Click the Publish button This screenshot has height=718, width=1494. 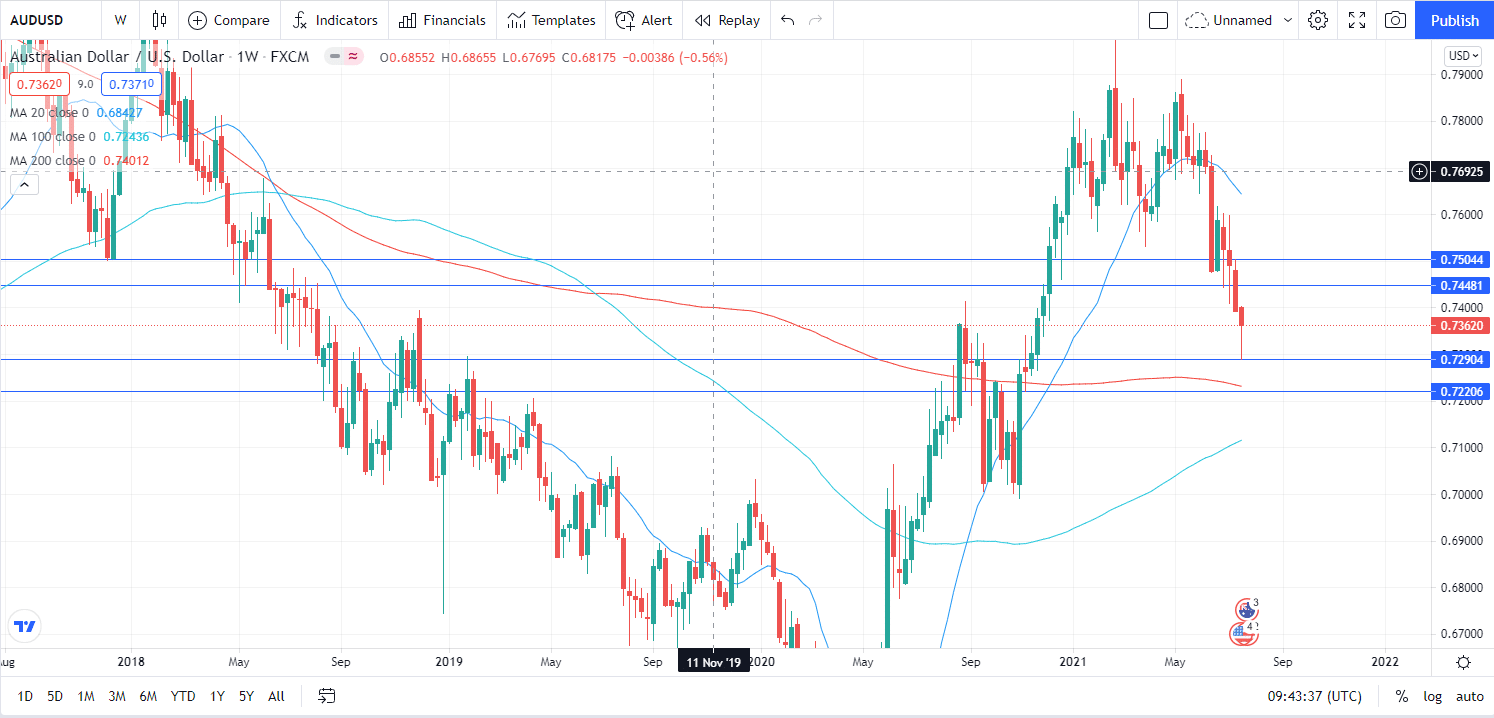pyautogui.click(x=1454, y=20)
